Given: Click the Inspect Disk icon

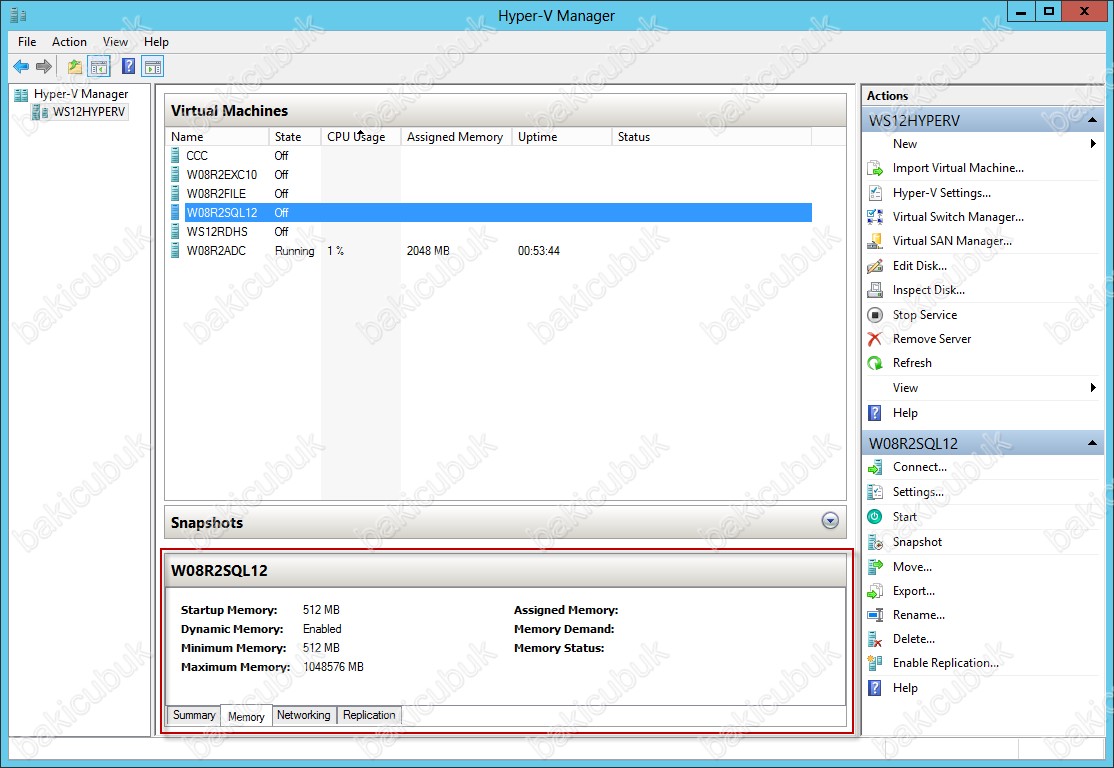Looking at the screenshot, I should coord(875,290).
